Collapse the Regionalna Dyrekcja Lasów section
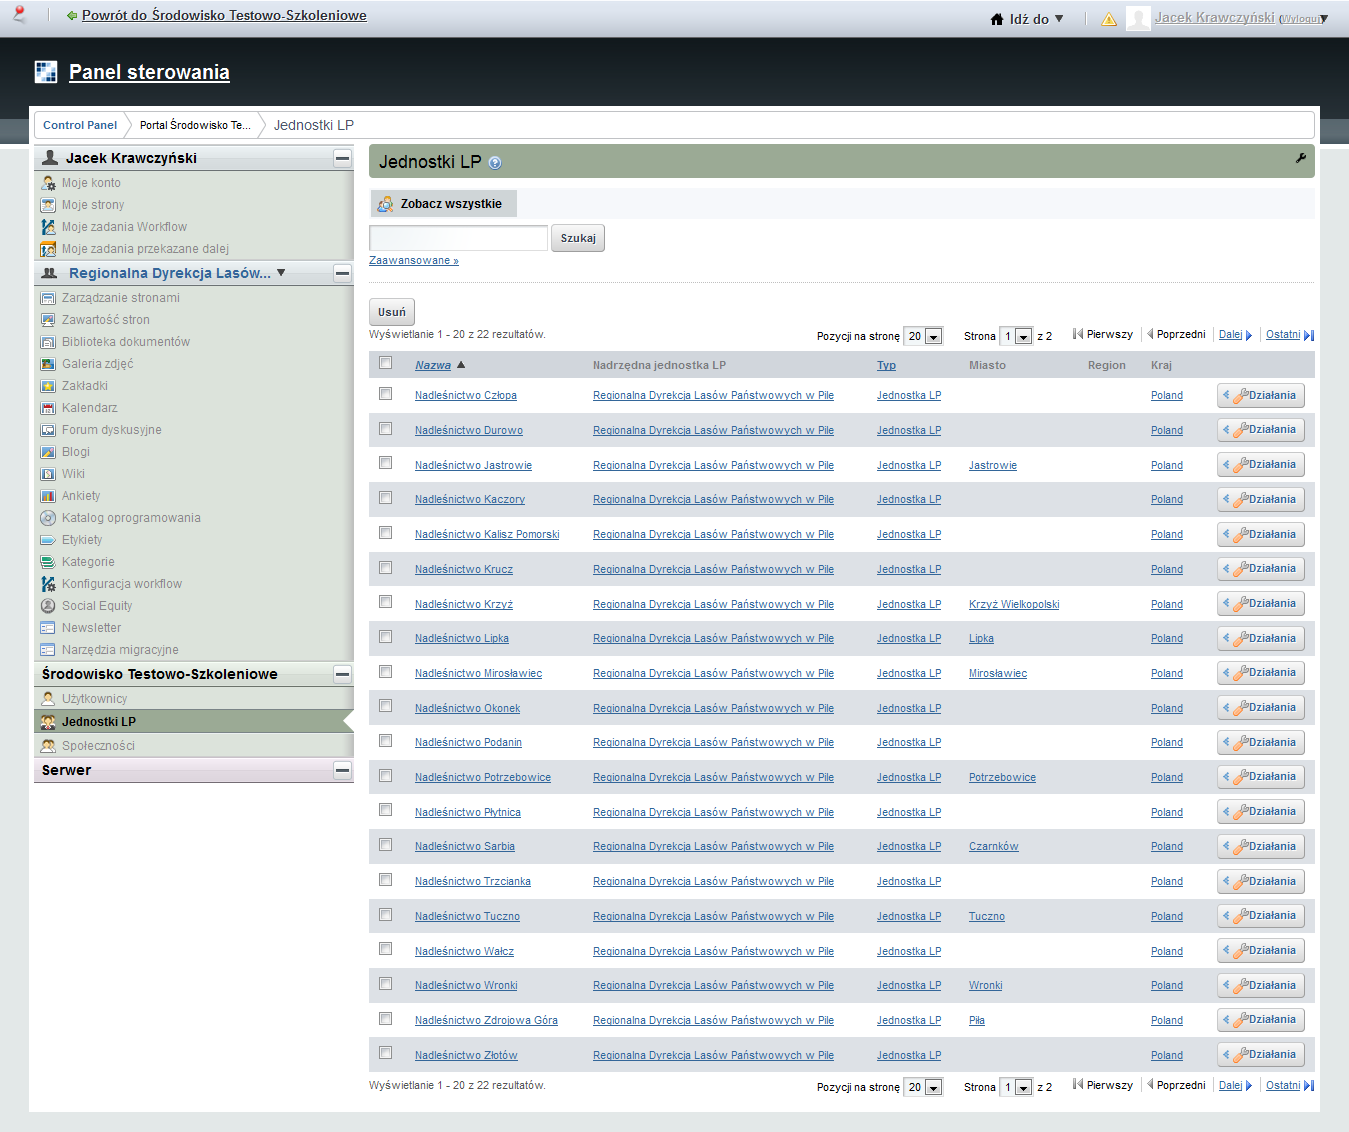The height and width of the screenshot is (1132, 1349). 343,273
